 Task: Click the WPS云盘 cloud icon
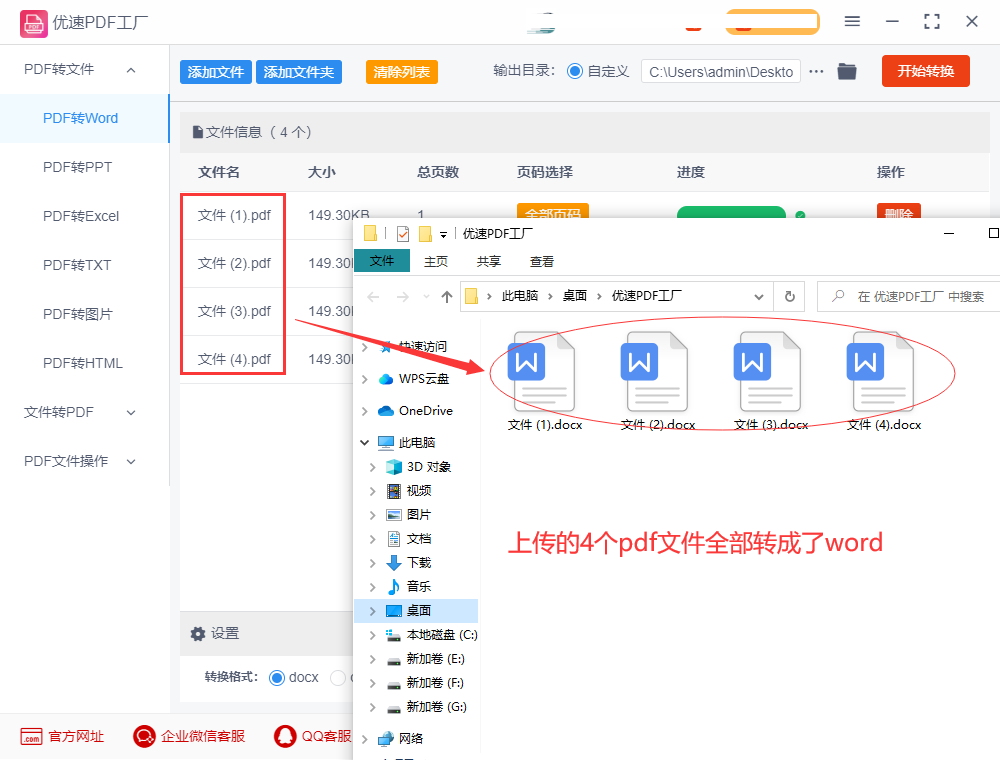386,379
